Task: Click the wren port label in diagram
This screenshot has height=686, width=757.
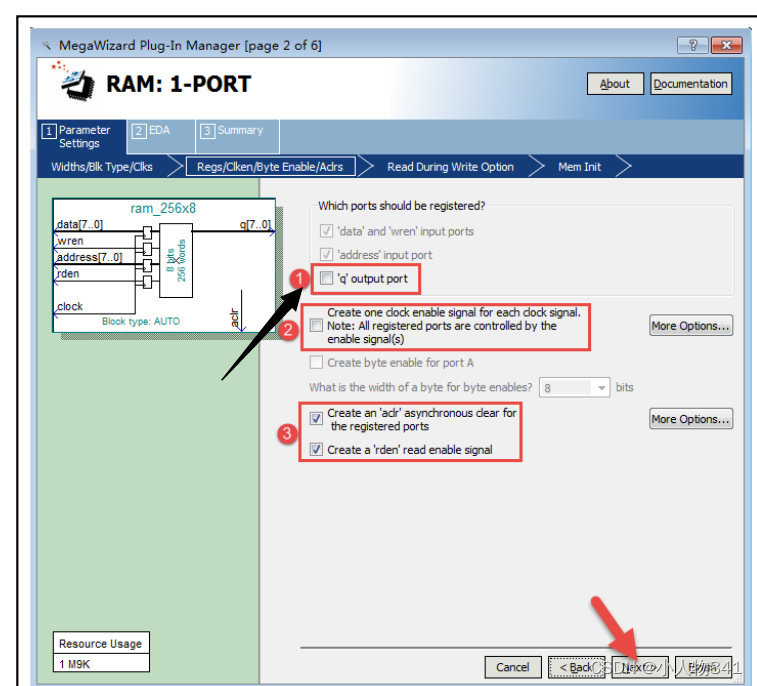Action: coord(70,241)
